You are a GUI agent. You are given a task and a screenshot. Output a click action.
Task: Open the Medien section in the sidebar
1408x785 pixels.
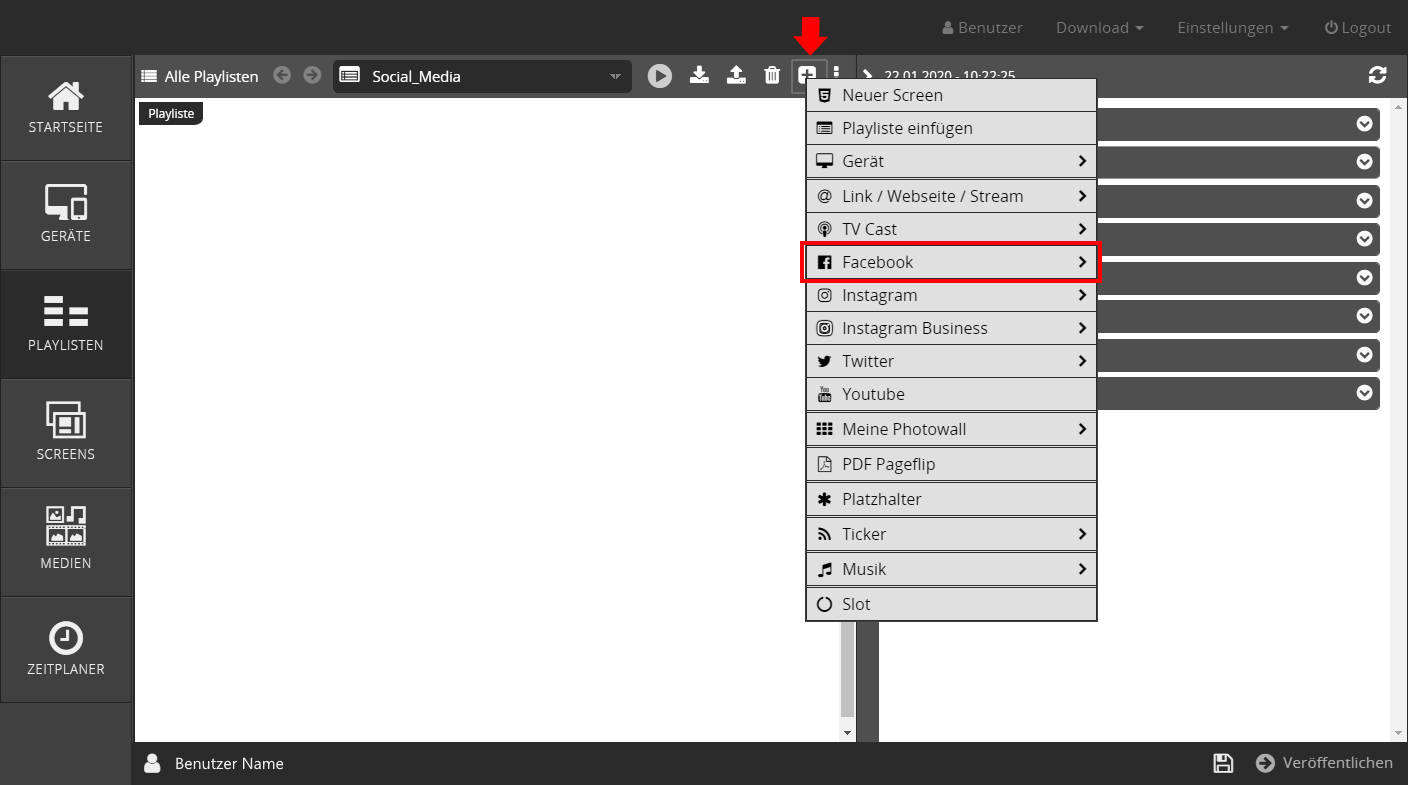(66, 542)
